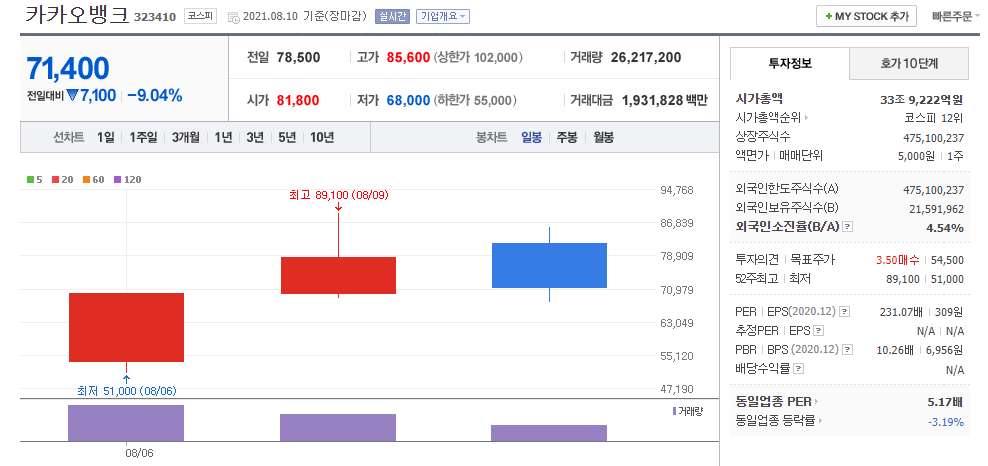Click the plus icon in MY STOCK 추가
This screenshot has height=466, width=988.
tap(828, 17)
